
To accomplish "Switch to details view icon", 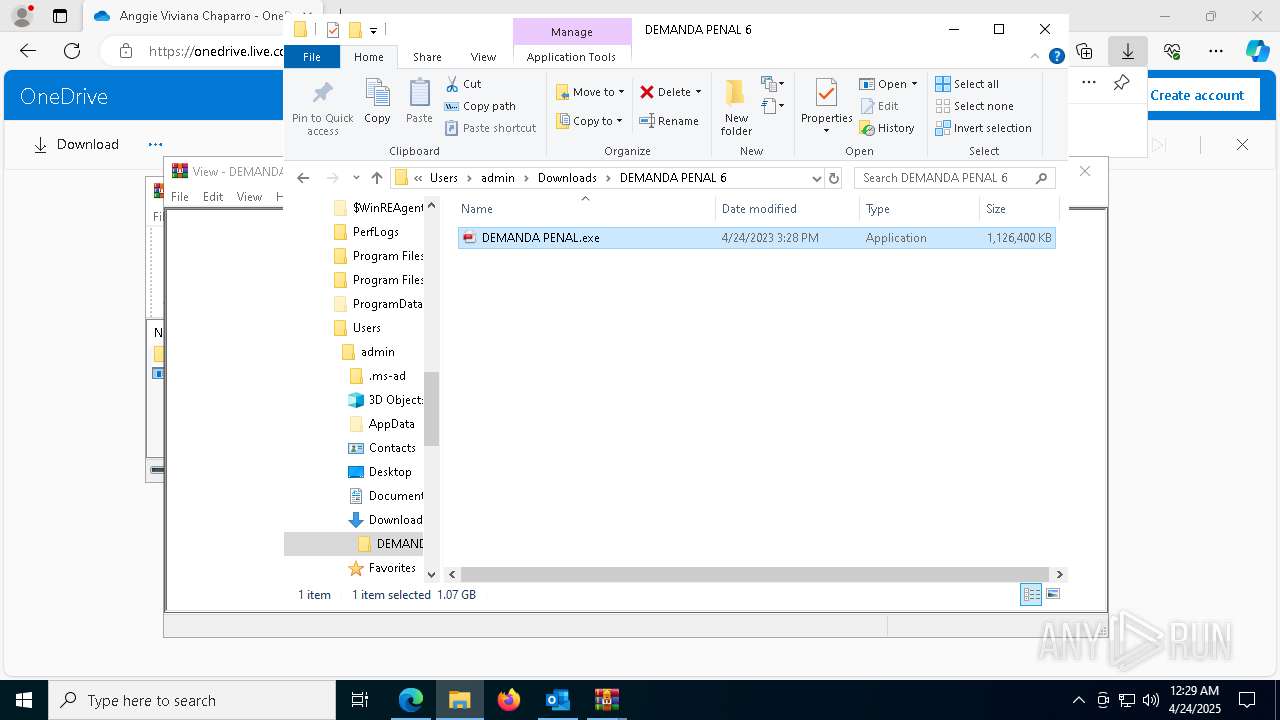I will tap(1031, 595).
